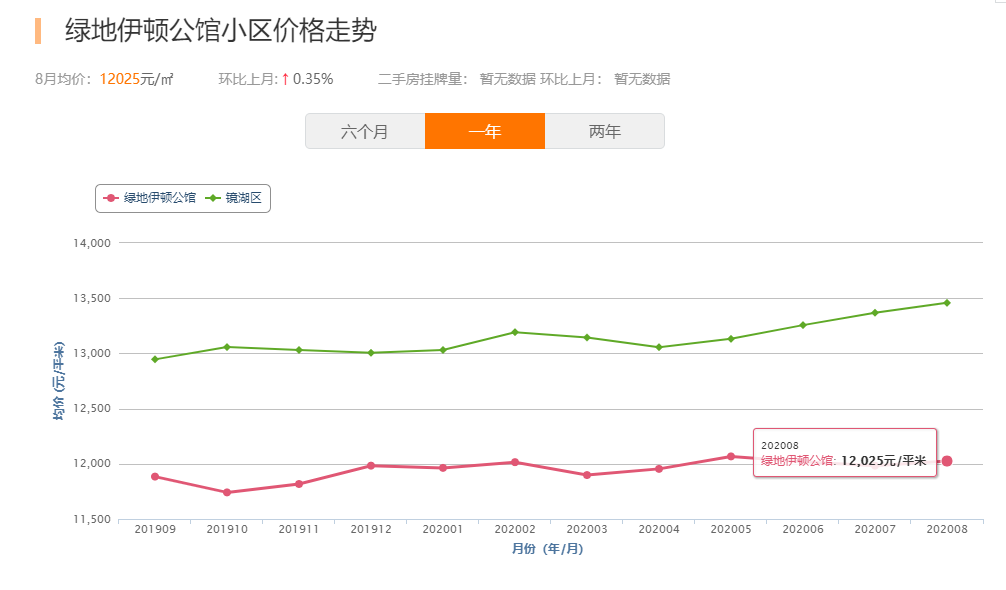Click the red data point at 201912
This screenshot has height=590, width=1006.
coord(370,465)
